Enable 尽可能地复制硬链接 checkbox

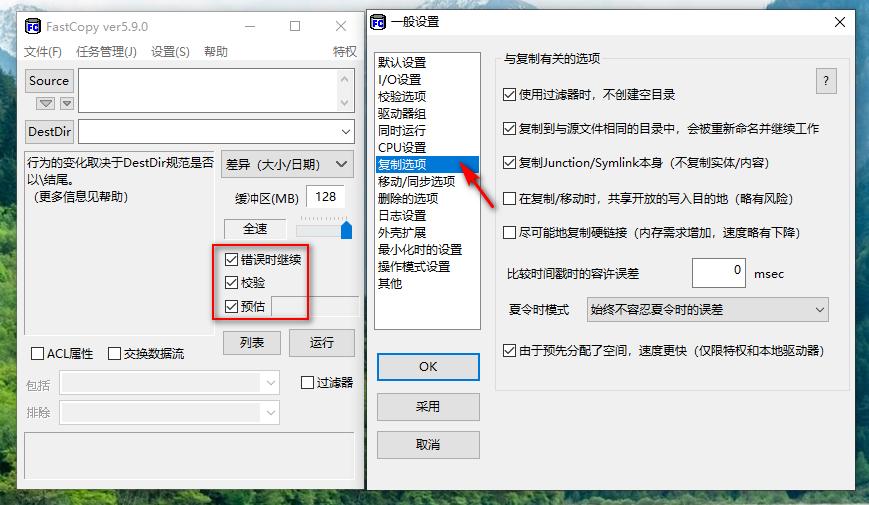(x=509, y=232)
